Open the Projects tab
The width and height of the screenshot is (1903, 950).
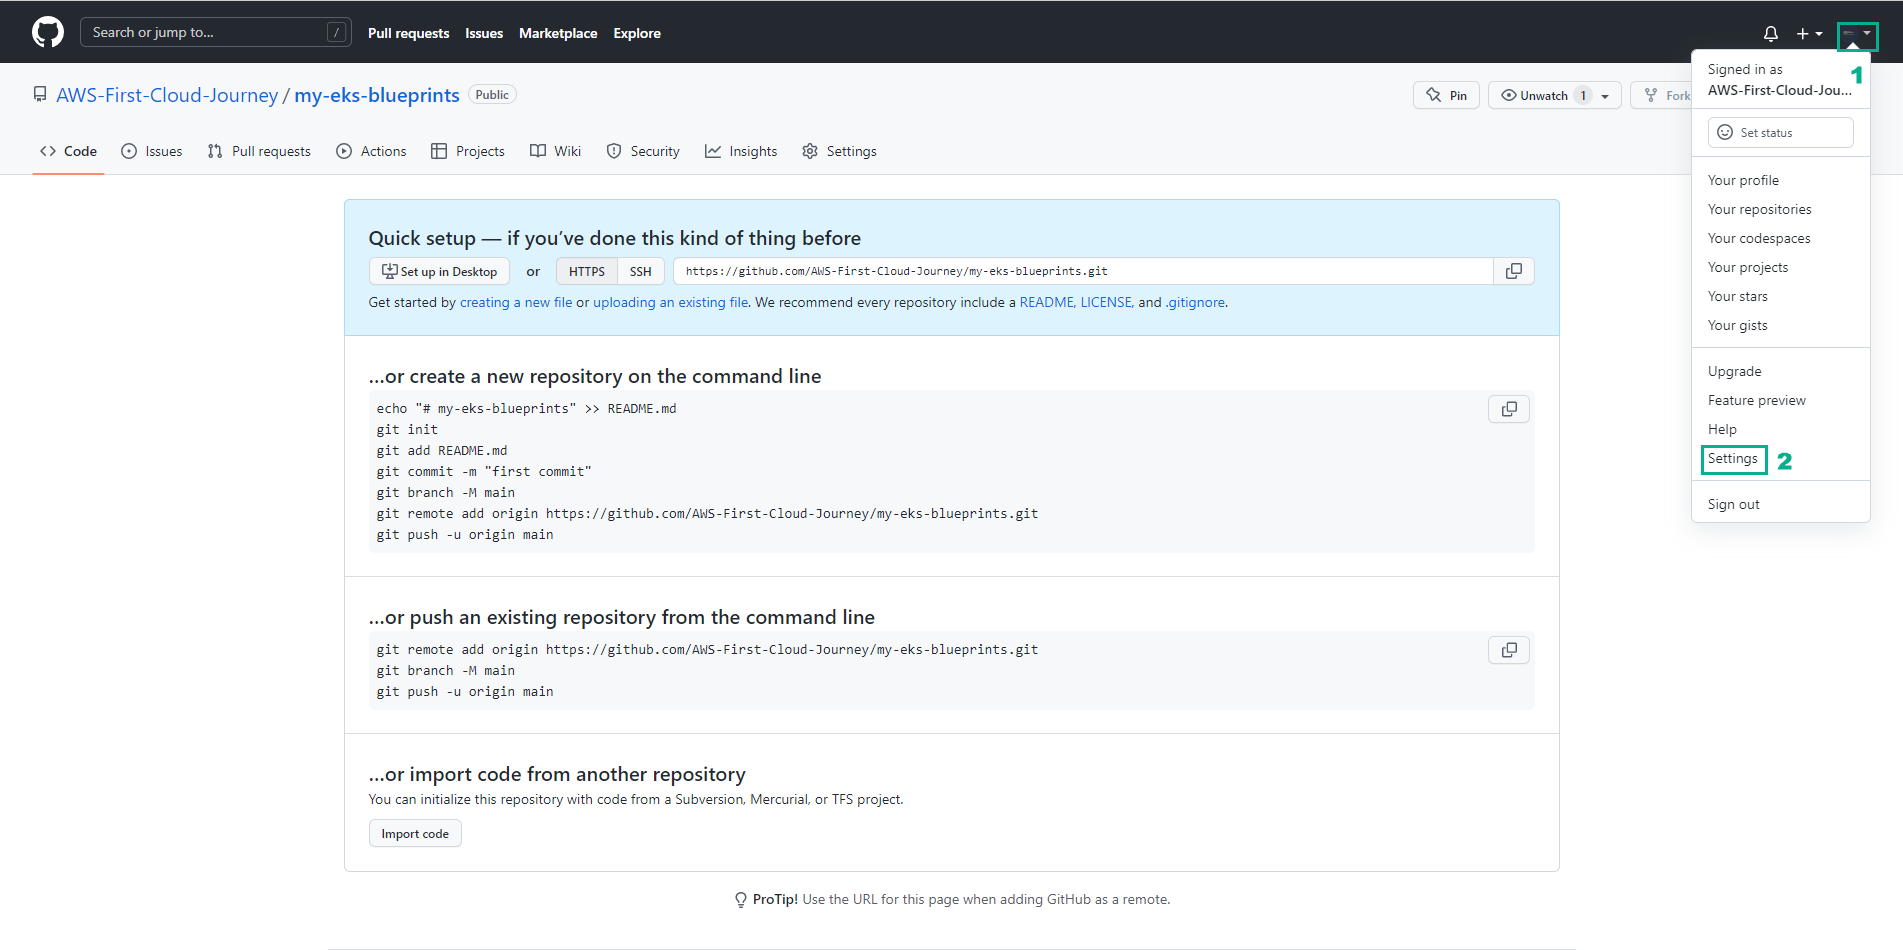click(468, 151)
